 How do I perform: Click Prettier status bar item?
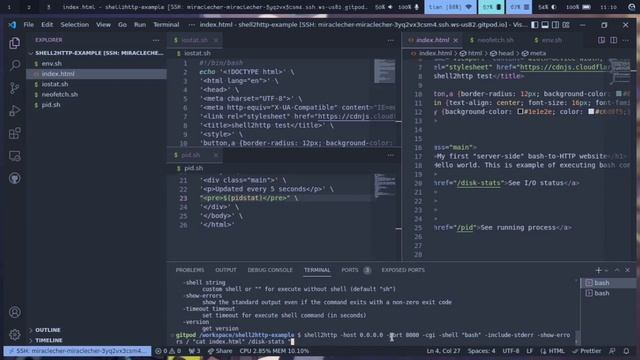[x=587, y=351]
